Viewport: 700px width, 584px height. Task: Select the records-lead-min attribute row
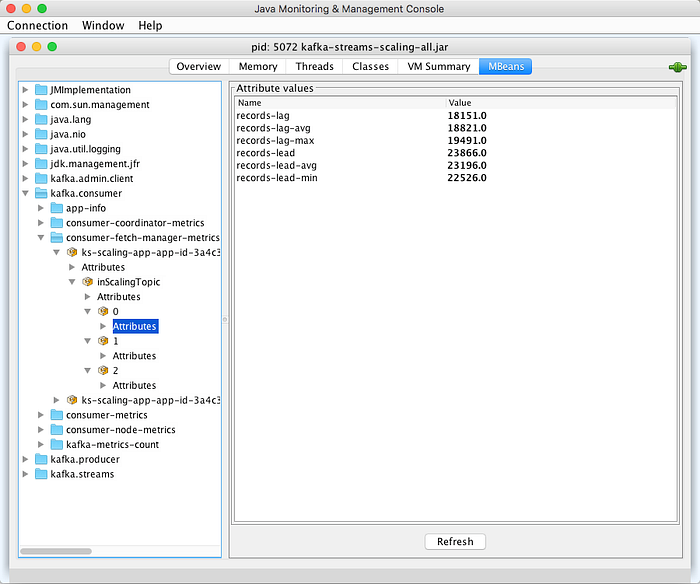[455, 178]
